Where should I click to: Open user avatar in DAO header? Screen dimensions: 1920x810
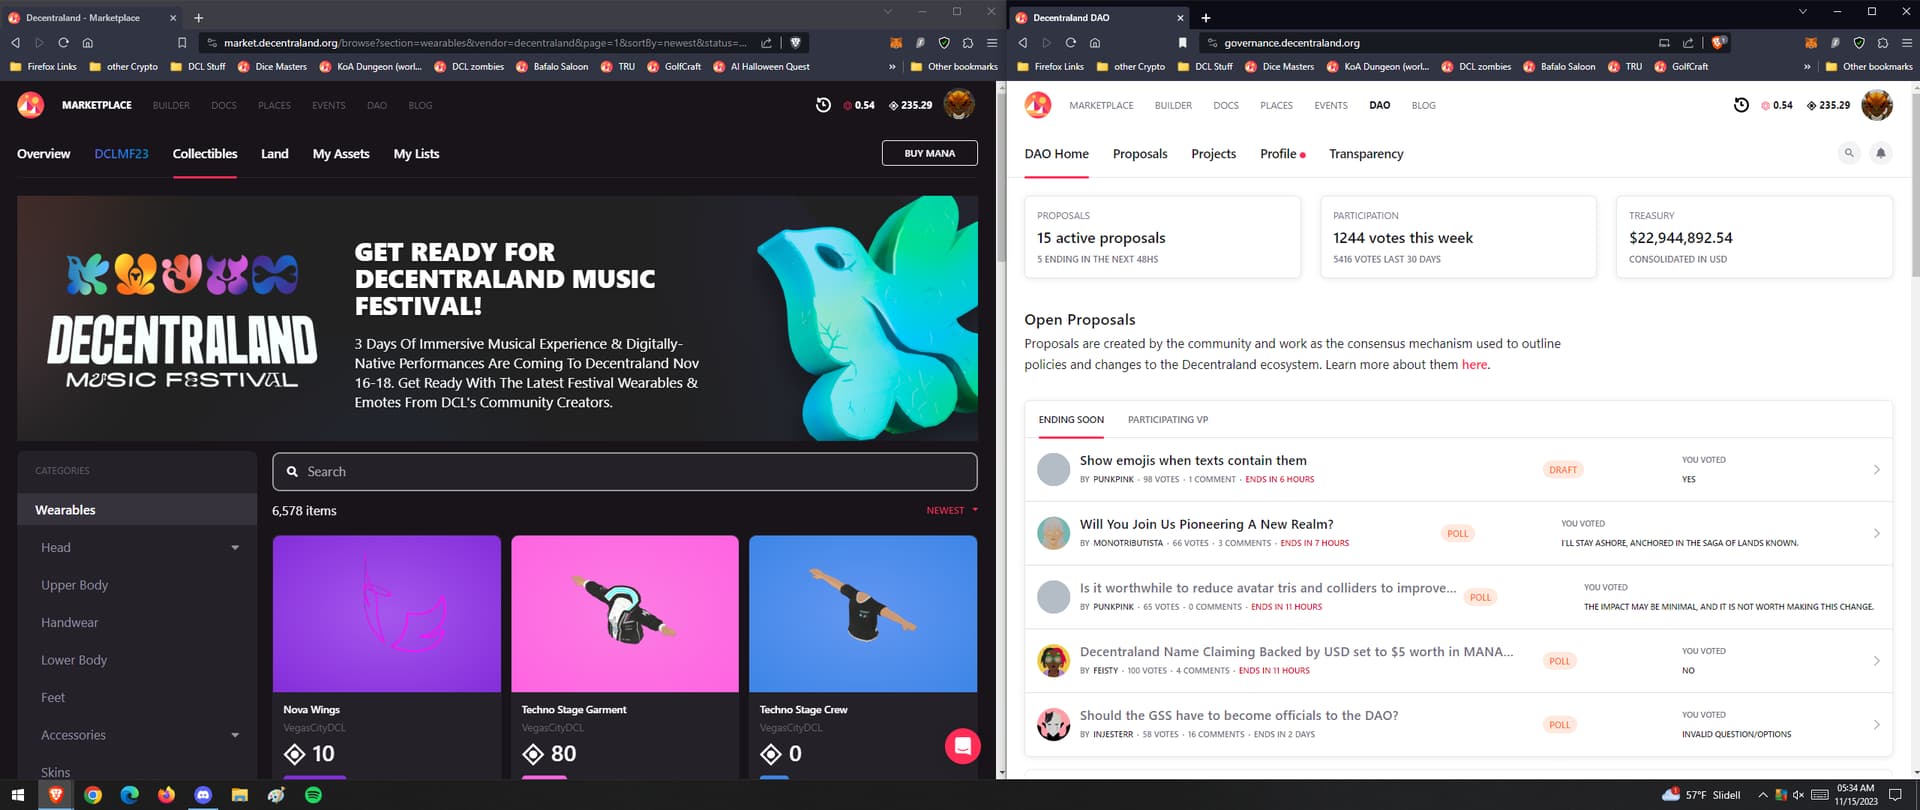[x=1877, y=105]
